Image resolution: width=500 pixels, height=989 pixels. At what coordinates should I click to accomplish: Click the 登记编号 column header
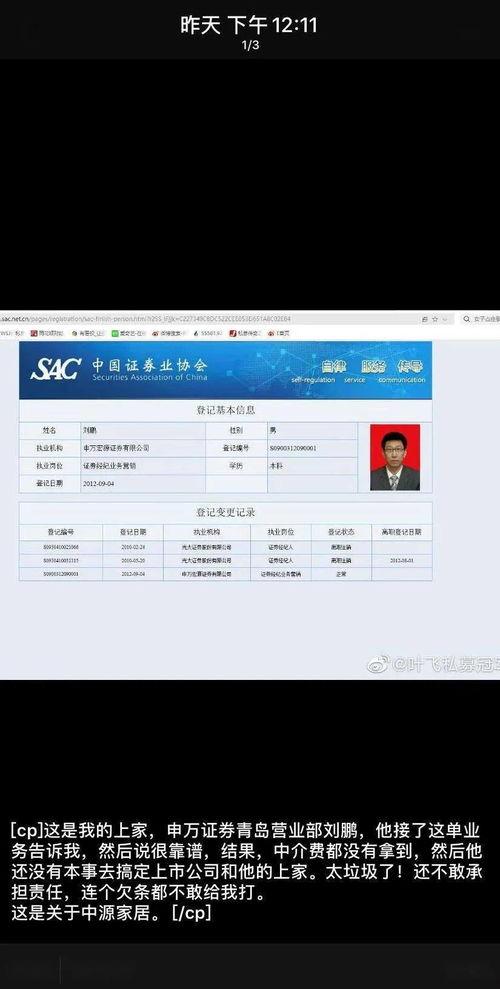61,532
